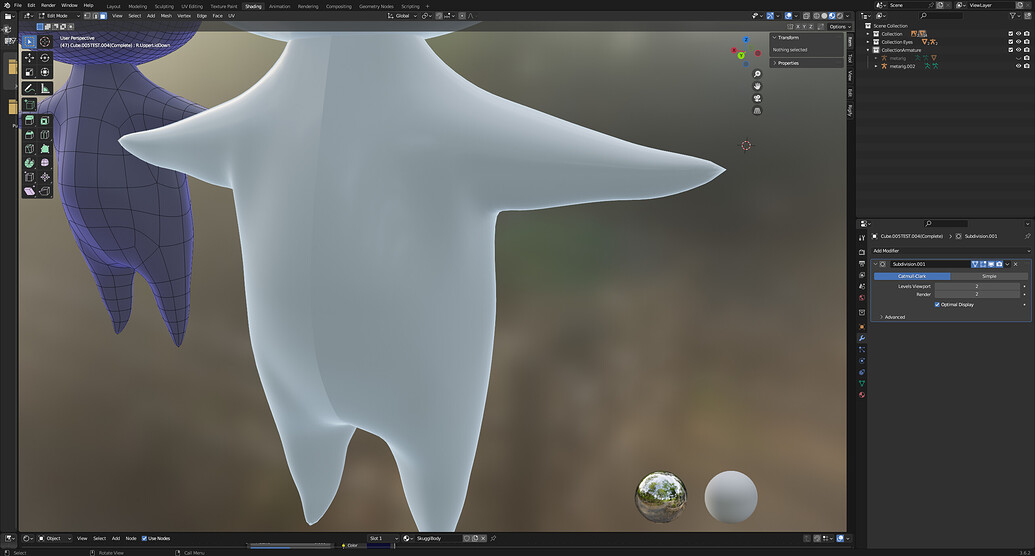Screen dimensions: 1035x556
Task: Open the File menu
Action: pyautogui.click(x=18, y=5)
